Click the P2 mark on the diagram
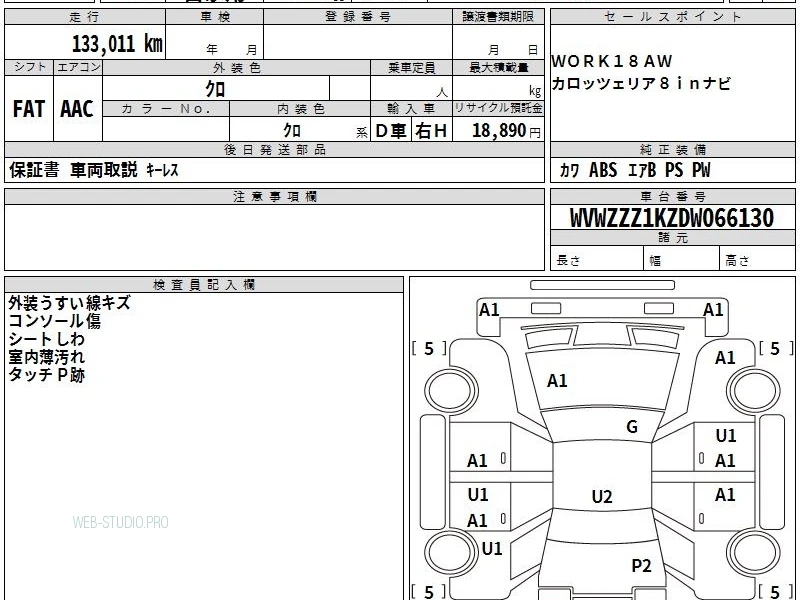Image resolution: width=800 pixels, height=600 pixels. click(641, 565)
